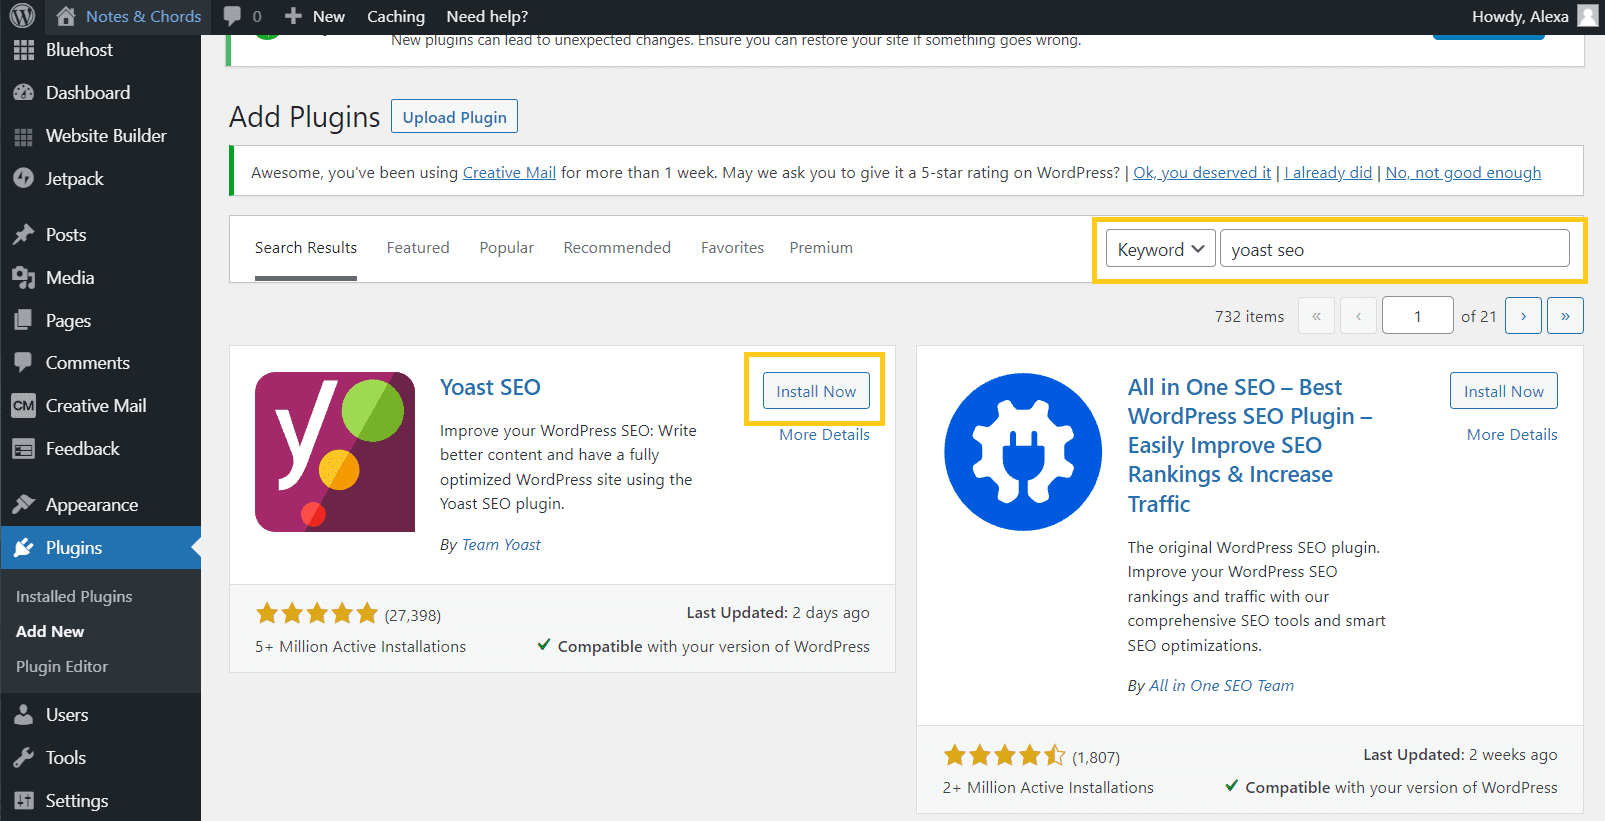The image size is (1605, 821).
Task: Click the Feedback form icon
Action: pos(24,449)
